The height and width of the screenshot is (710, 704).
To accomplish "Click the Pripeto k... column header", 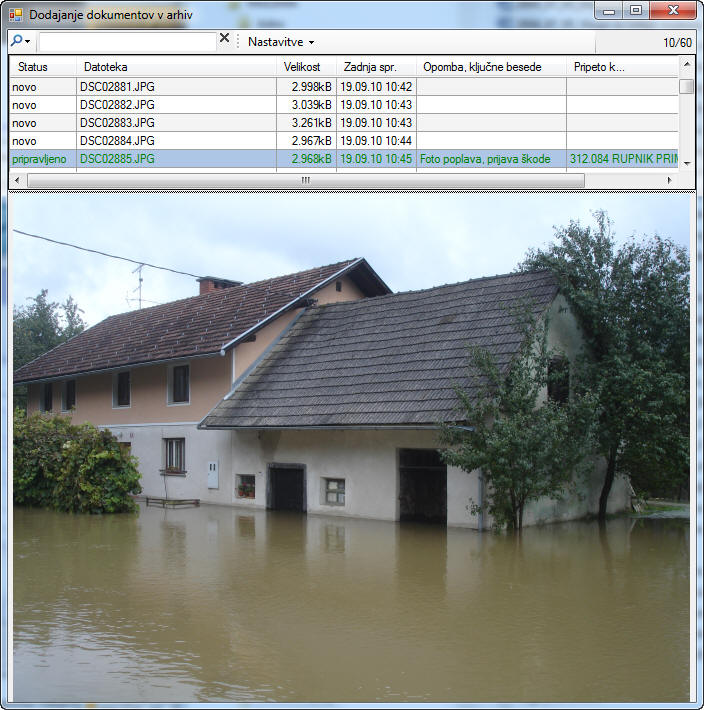I will [x=620, y=67].
